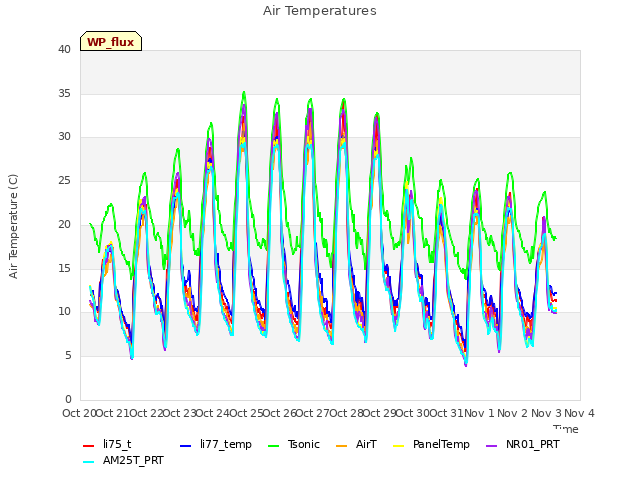Select the AirT legend label
640x480 pixels.
click(366, 444)
